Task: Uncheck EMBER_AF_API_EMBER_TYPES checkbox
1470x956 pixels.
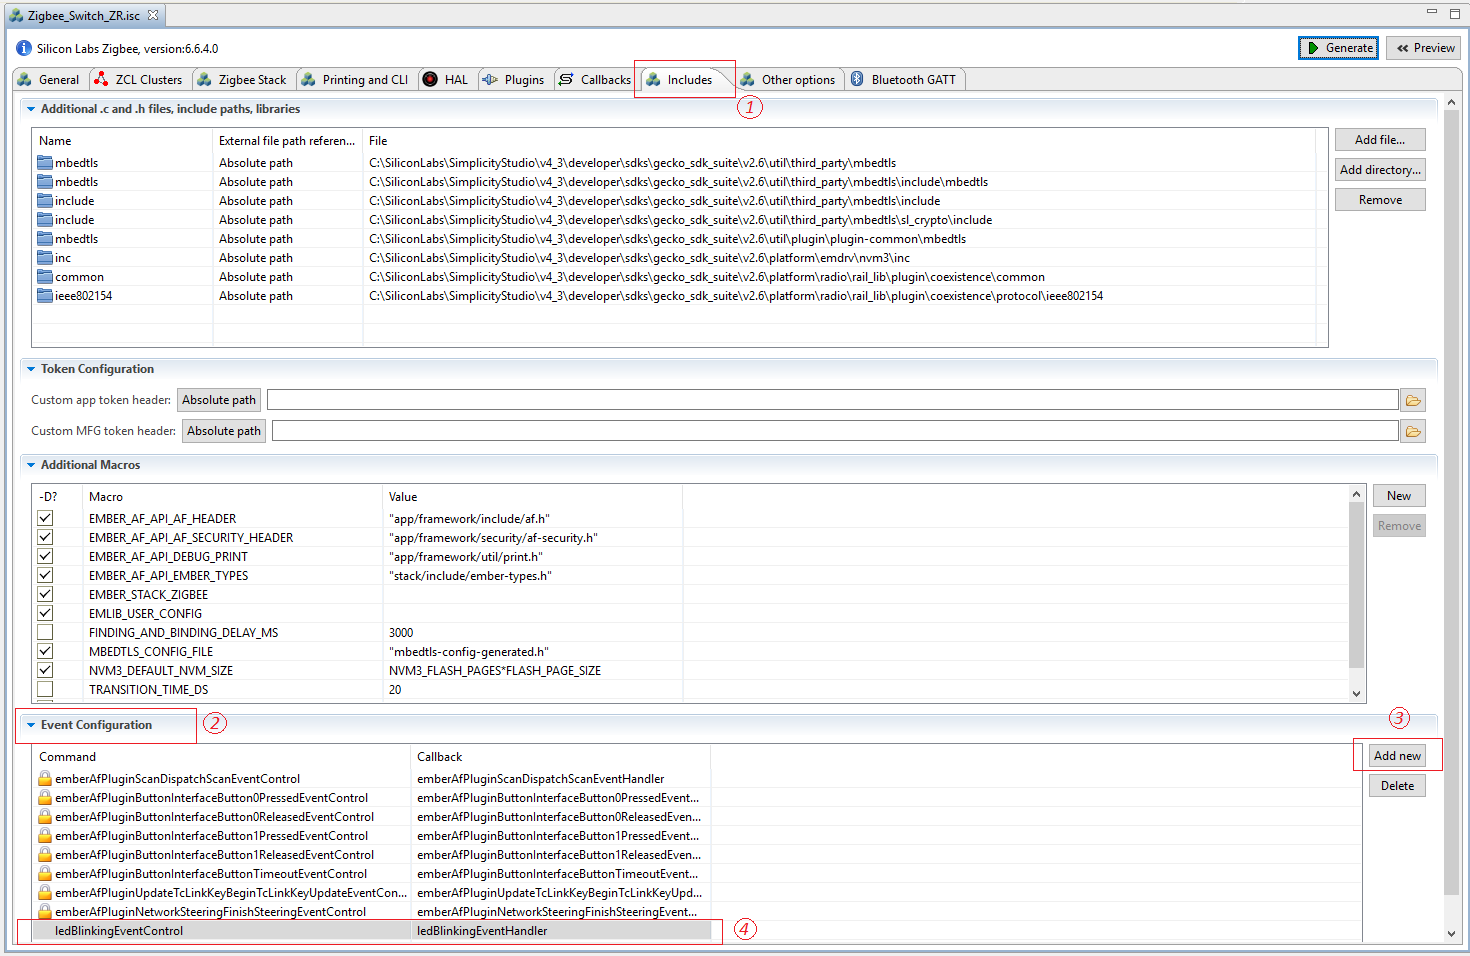Action: (45, 575)
